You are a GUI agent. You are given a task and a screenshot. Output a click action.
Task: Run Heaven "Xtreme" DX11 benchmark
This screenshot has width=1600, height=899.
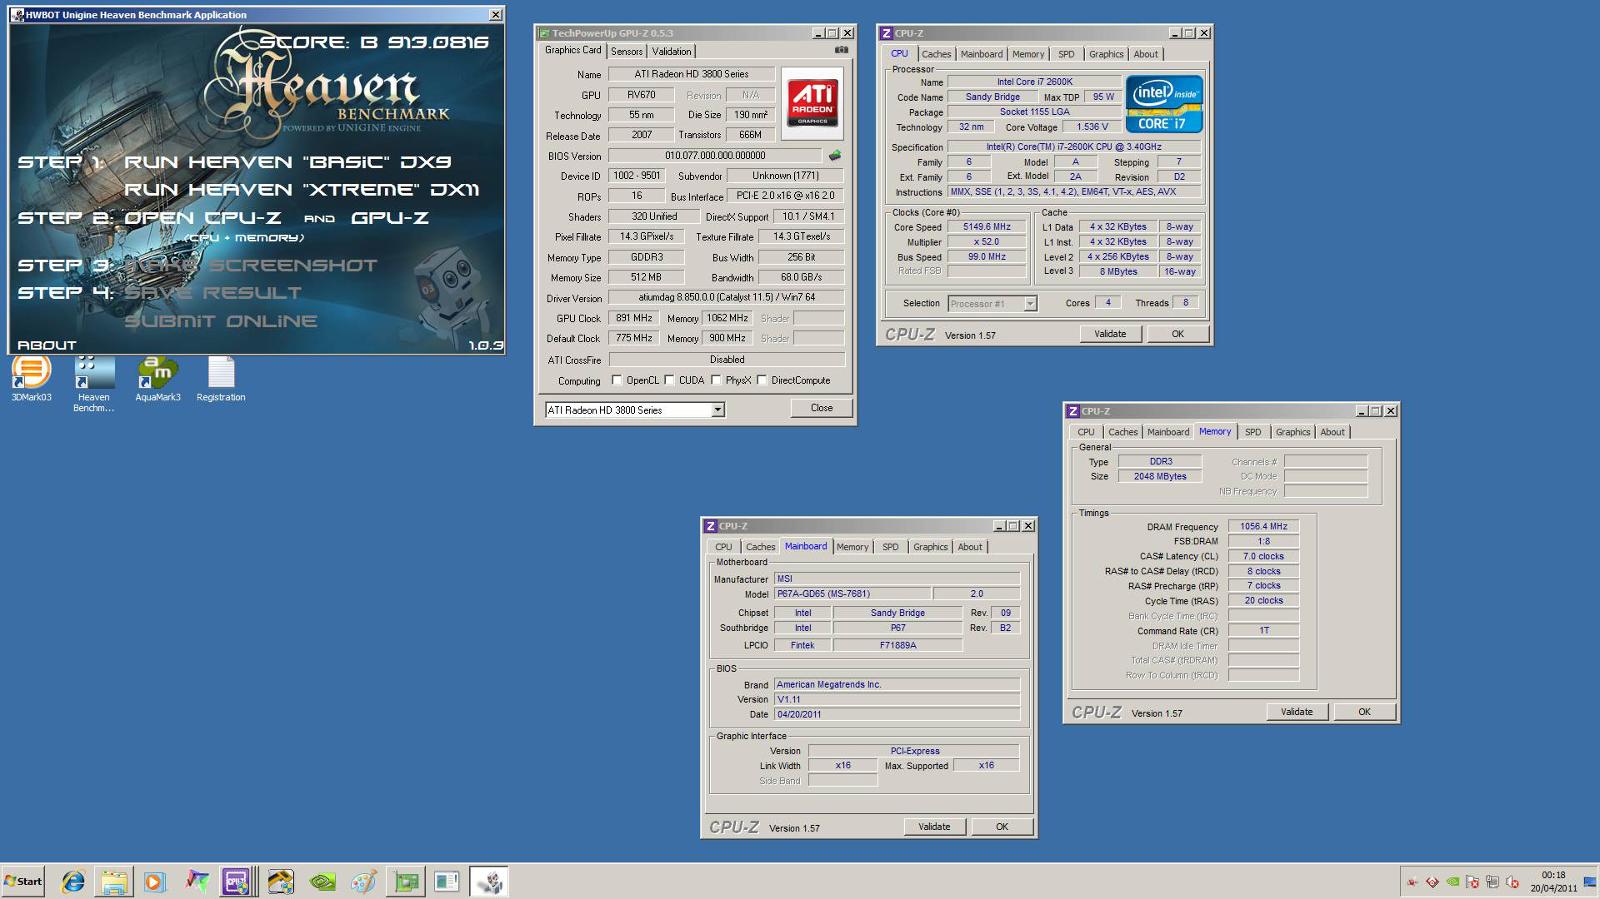tap(302, 190)
